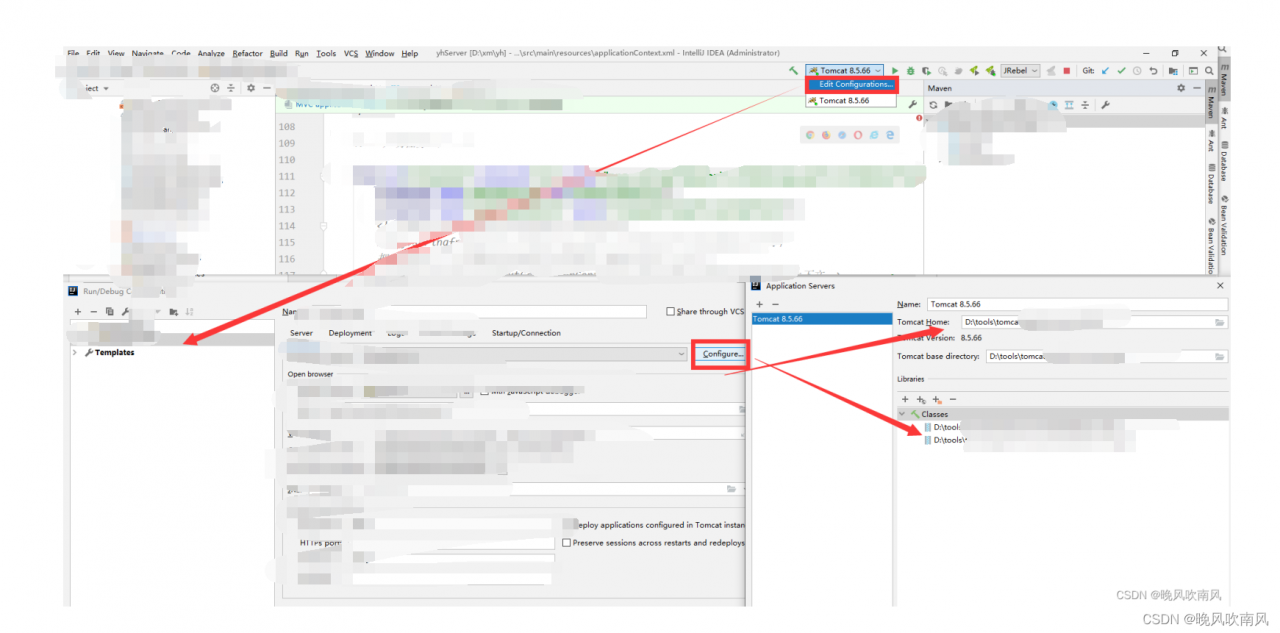
Task: Expand Templates node in Run/Debug tree
Action: point(75,352)
